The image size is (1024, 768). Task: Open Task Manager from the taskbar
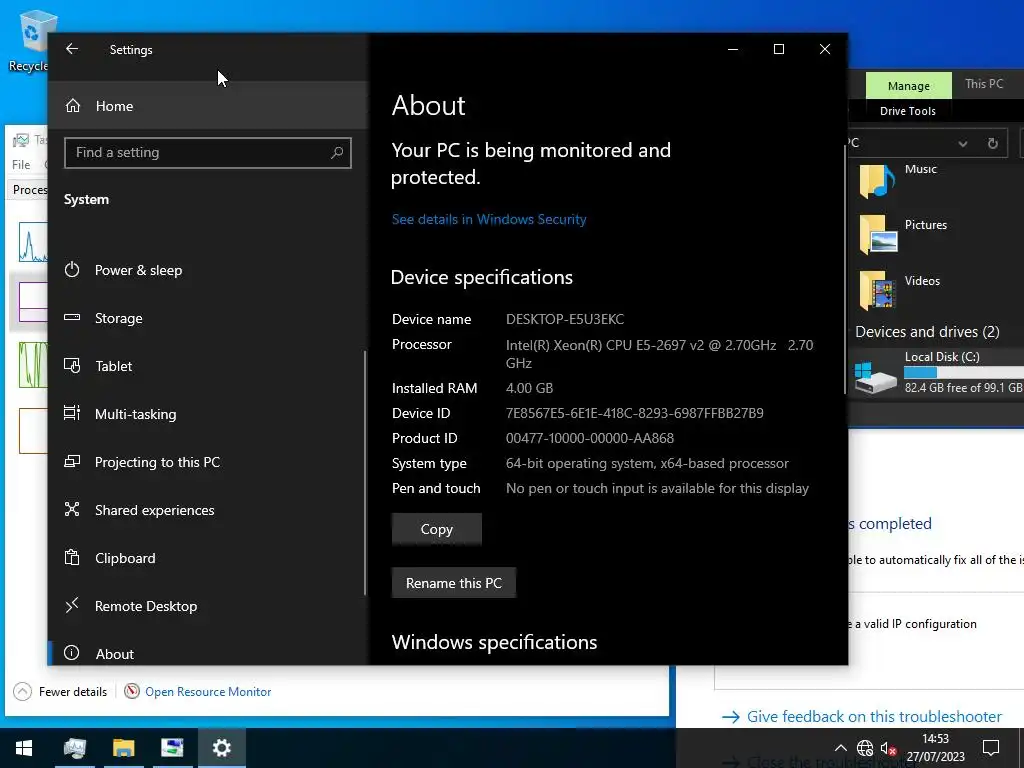tap(74, 748)
